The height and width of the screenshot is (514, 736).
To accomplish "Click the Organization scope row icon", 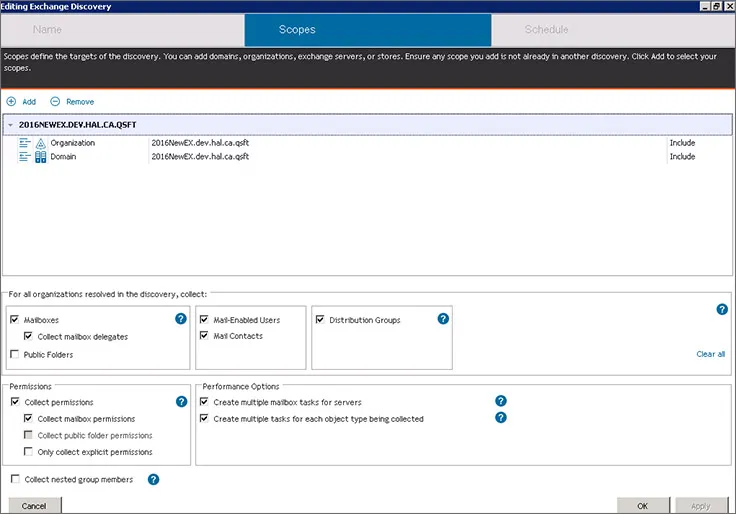I will click(x=41, y=143).
